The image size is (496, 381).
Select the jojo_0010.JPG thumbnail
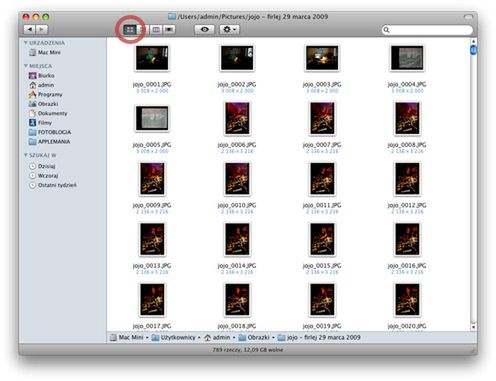[x=237, y=179]
